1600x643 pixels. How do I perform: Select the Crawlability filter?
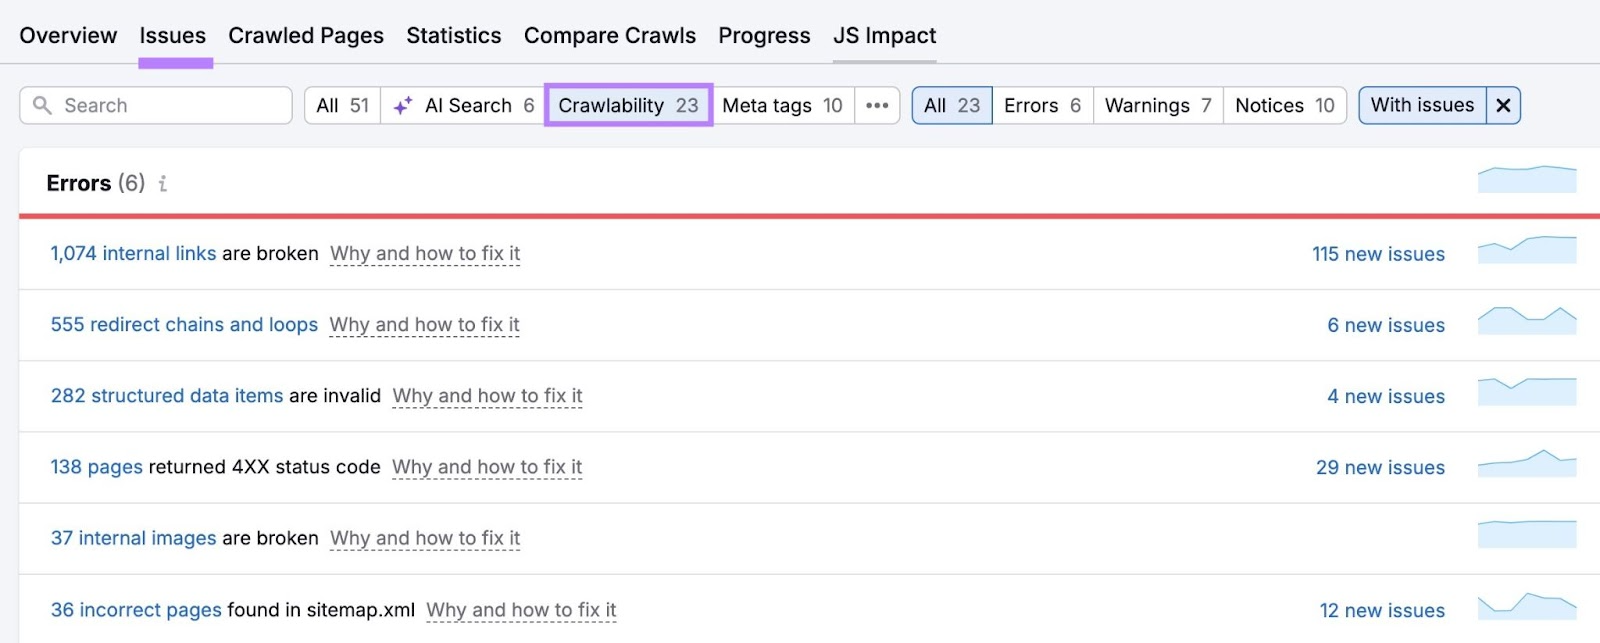coord(628,104)
